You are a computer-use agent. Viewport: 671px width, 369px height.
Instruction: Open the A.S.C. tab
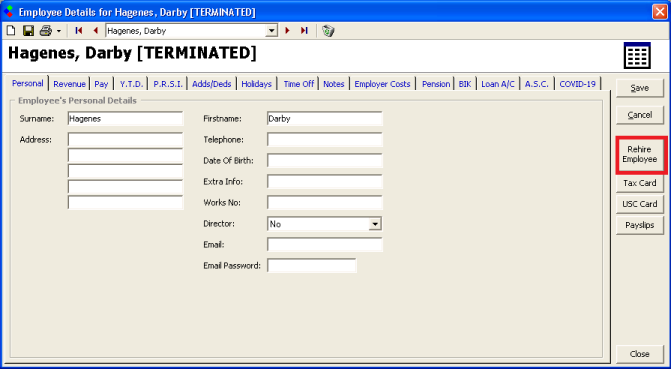(537, 84)
